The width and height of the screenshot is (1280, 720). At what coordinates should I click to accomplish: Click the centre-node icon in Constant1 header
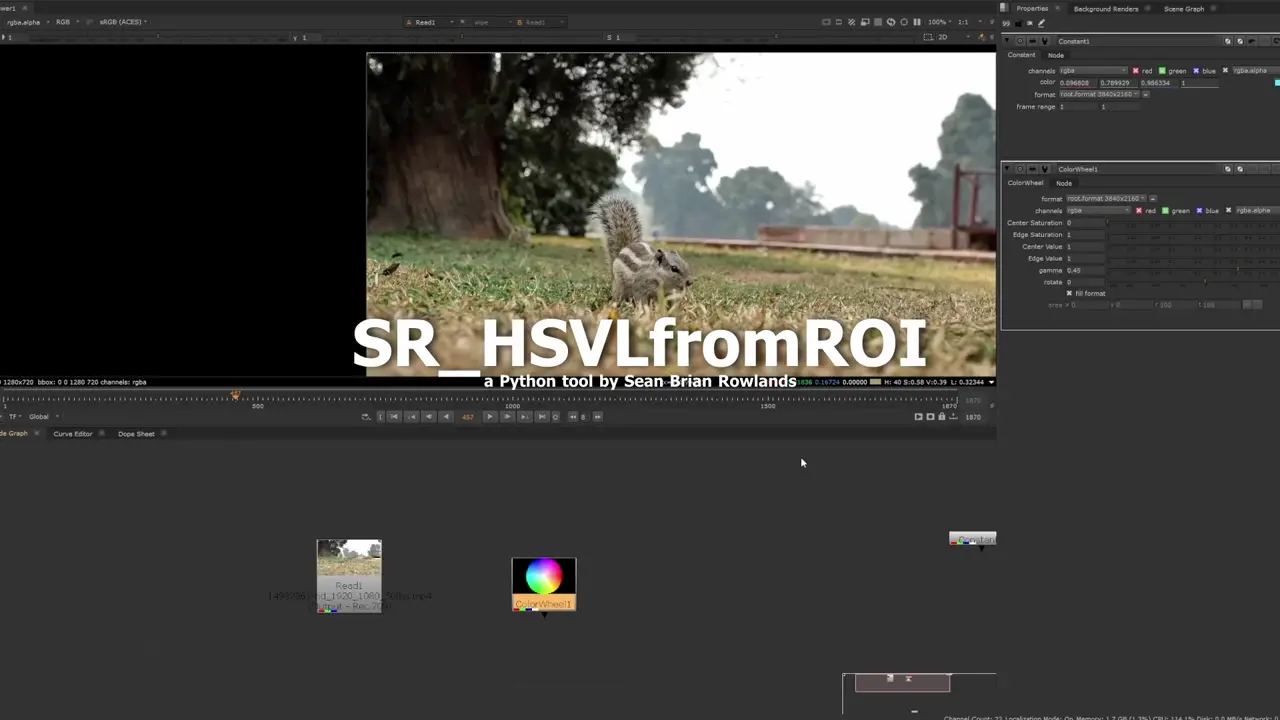point(1020,41)
